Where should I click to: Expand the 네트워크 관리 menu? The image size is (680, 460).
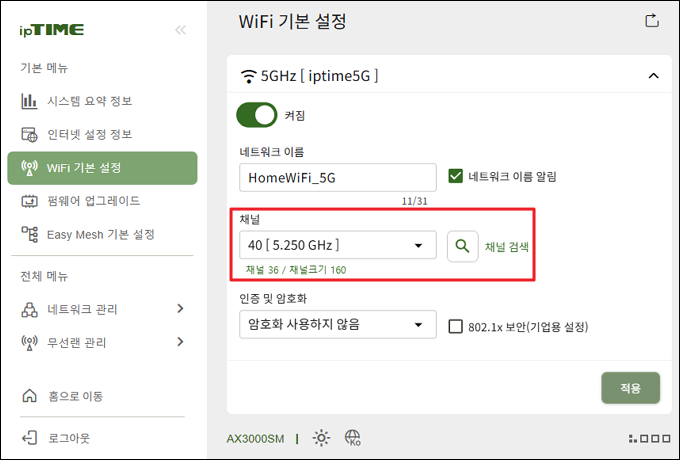[102, 309]
